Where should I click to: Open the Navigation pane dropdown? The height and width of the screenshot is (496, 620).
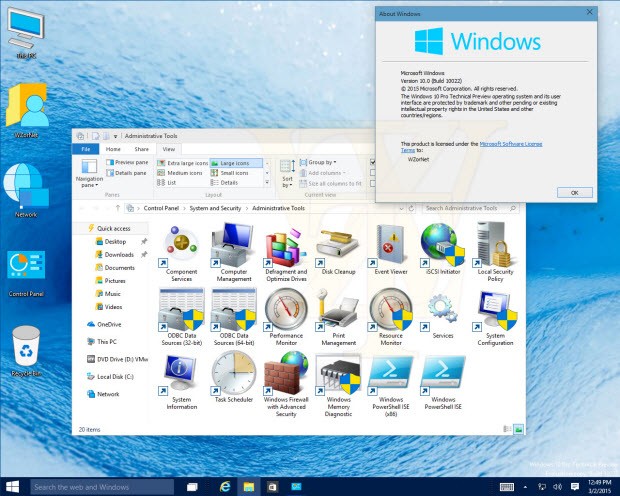click(x=89, y=175)
